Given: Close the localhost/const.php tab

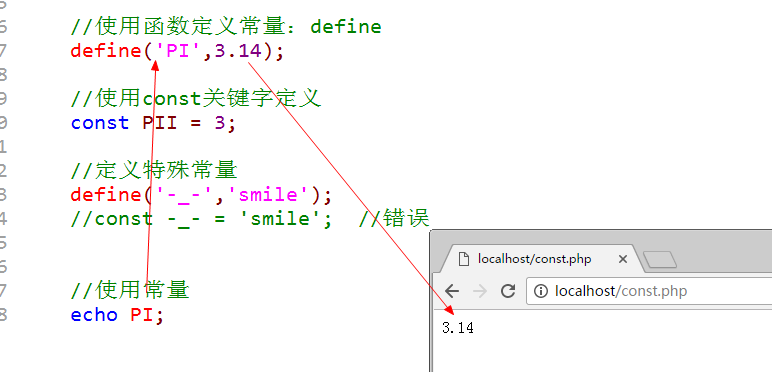Looking at the screenshot, I should [x=623, y=259].
